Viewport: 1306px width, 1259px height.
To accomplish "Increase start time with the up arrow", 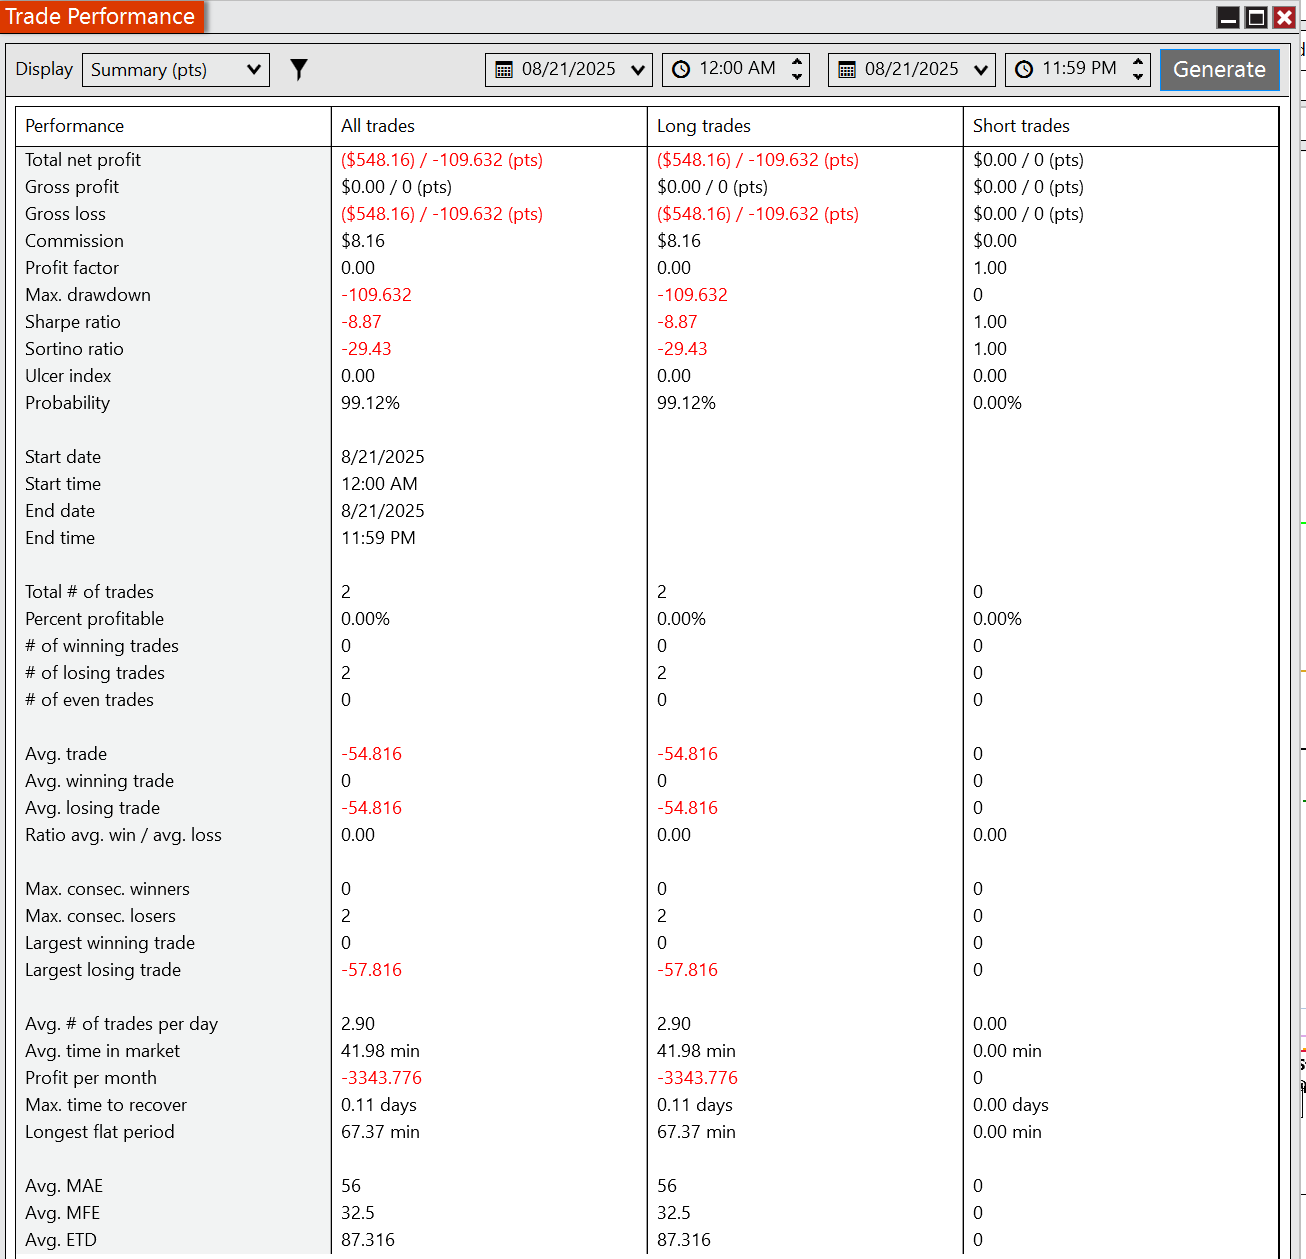I will pos(797,62).
